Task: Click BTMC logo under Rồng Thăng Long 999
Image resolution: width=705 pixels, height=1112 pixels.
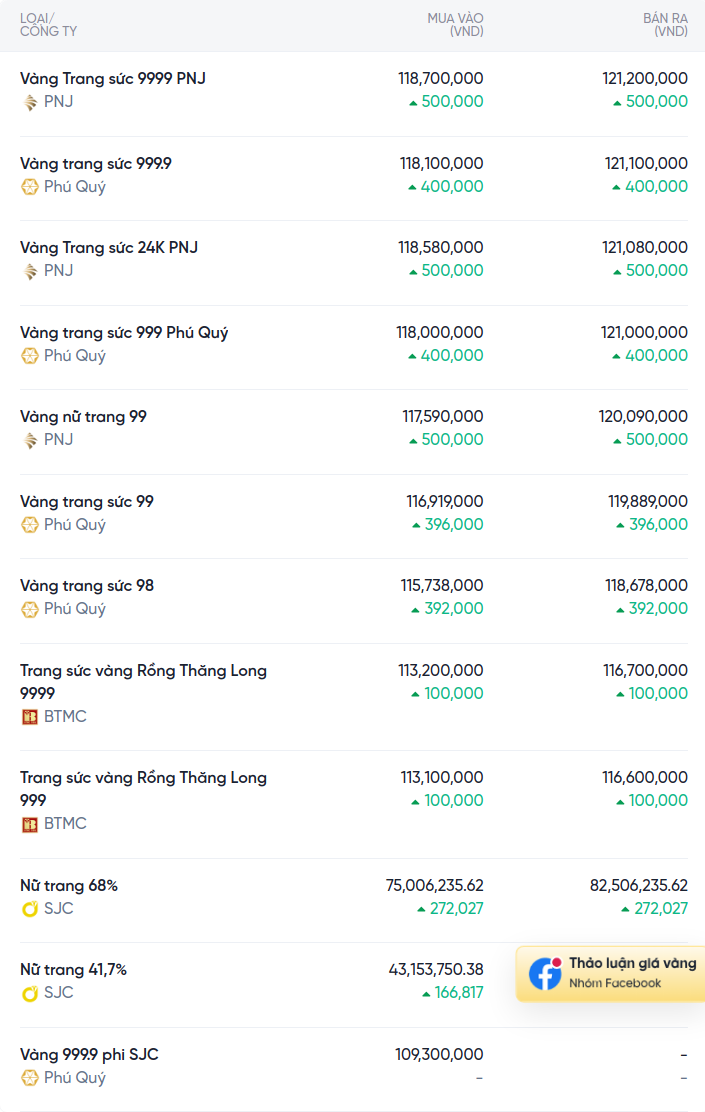Action: 30,824
